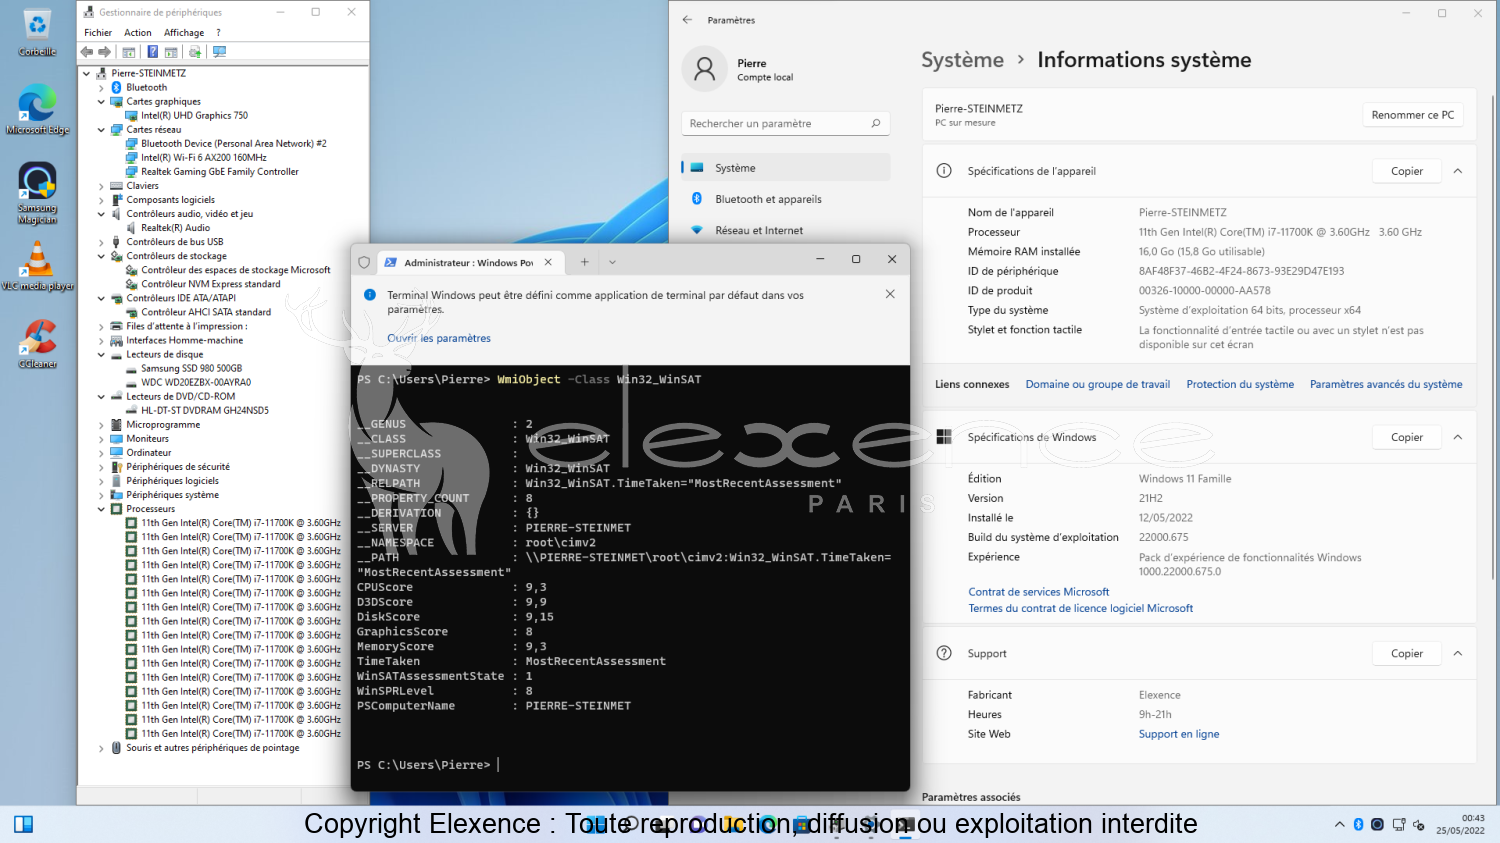Expand the Claviers node

pyautogui.click(x=101, y=186)
